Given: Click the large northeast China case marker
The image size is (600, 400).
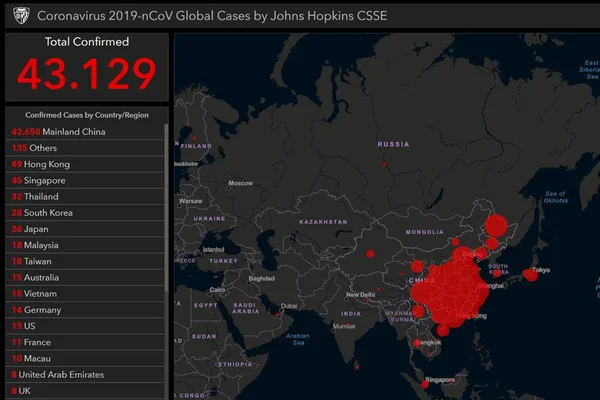Looking at the screenshot, I should pyautogui.click(x=496, y=225).
